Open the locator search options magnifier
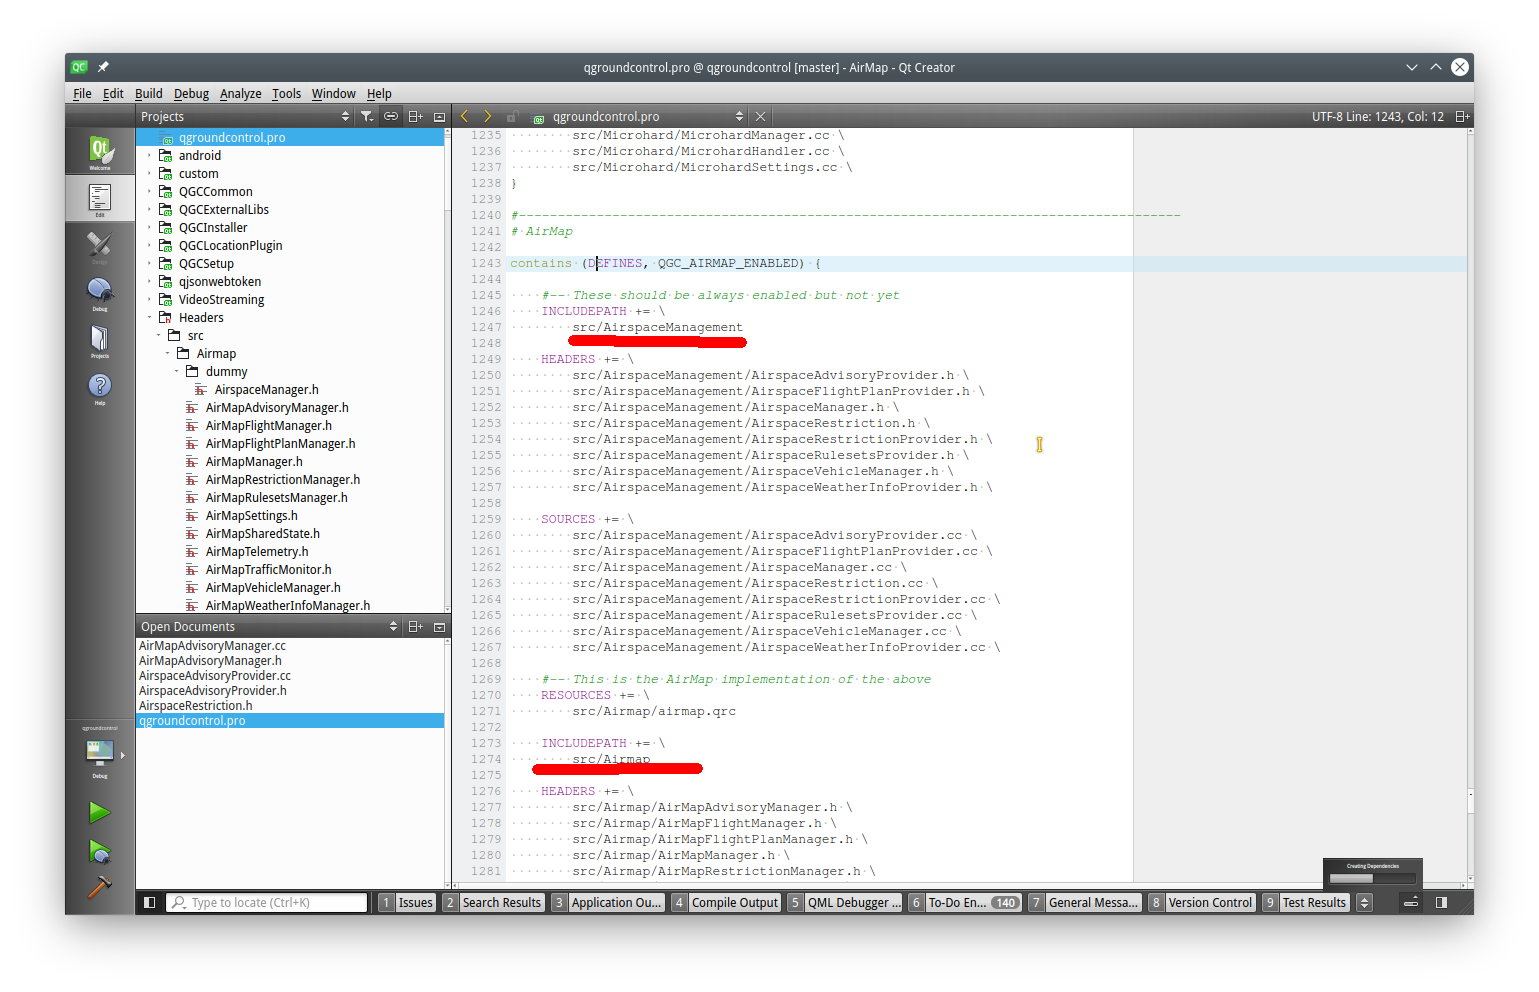The image size is (1539, 992). [x=178, y=903]
